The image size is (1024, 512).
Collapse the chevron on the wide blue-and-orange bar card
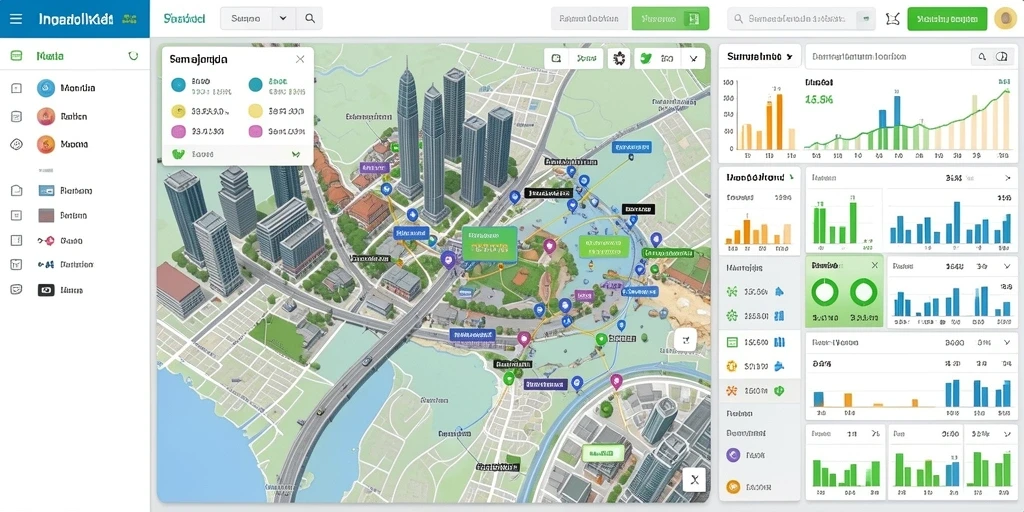[x=1005, y=342]
